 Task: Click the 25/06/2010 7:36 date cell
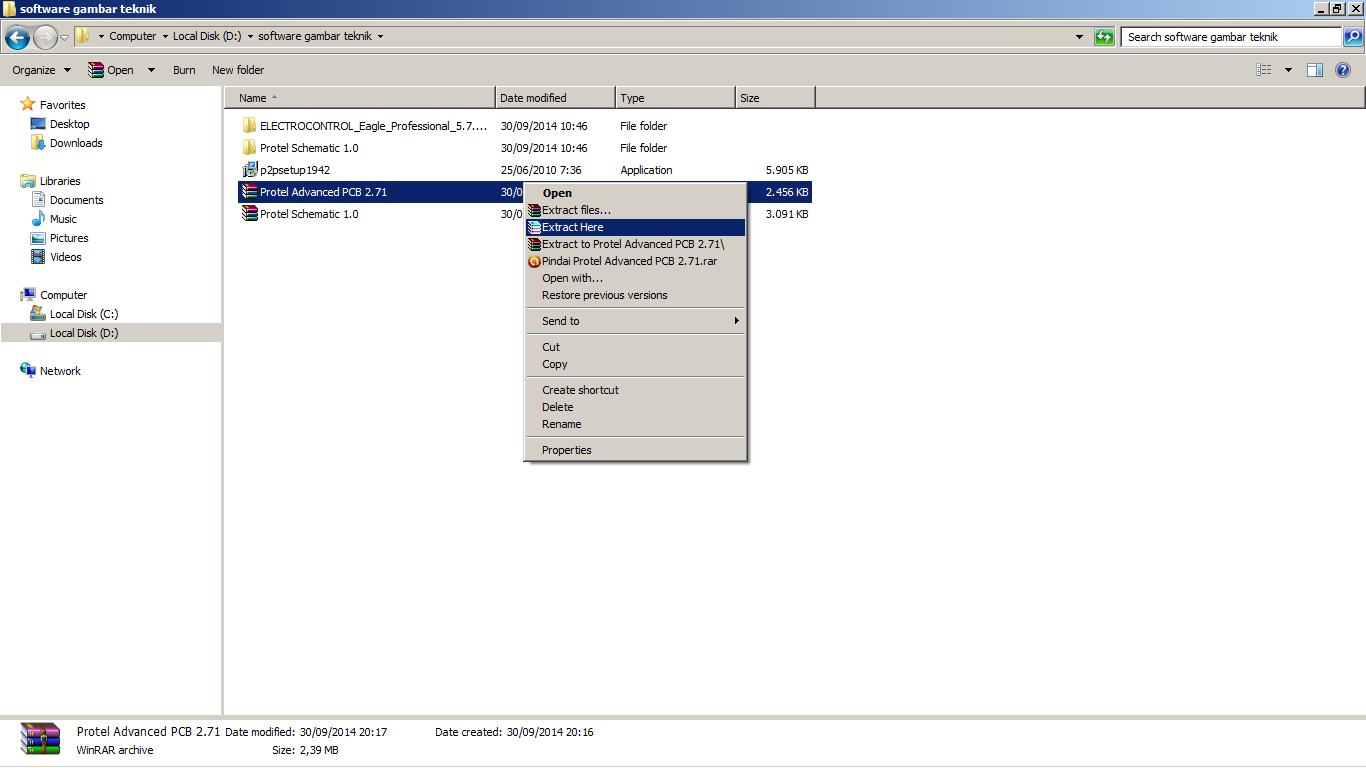[541, 170]
